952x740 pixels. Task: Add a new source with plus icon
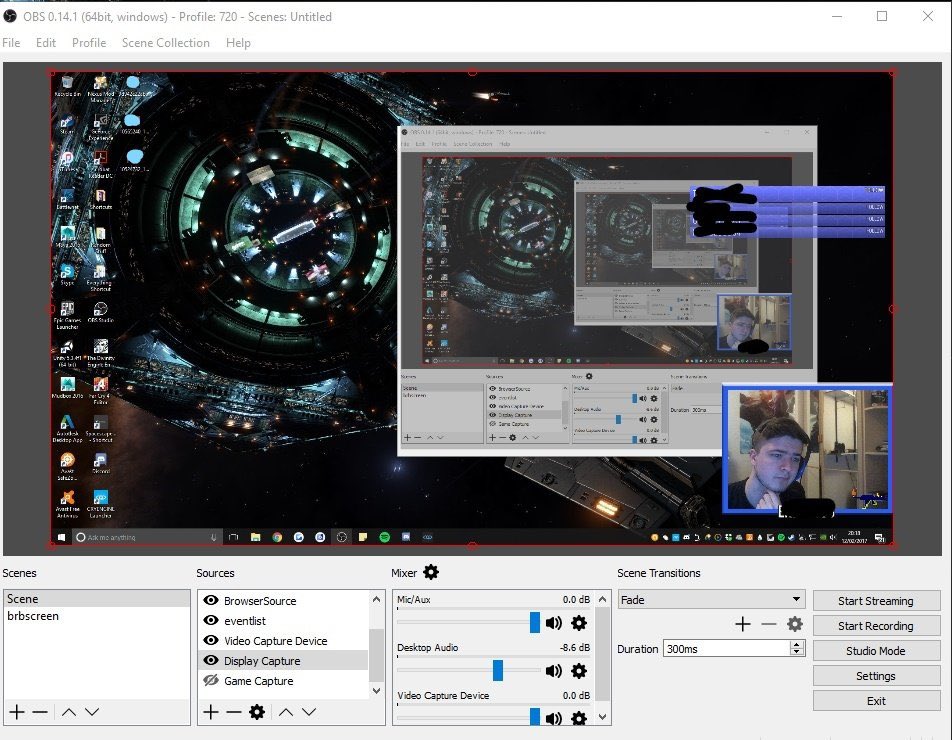pyautogui.click(x=211, y=711)
